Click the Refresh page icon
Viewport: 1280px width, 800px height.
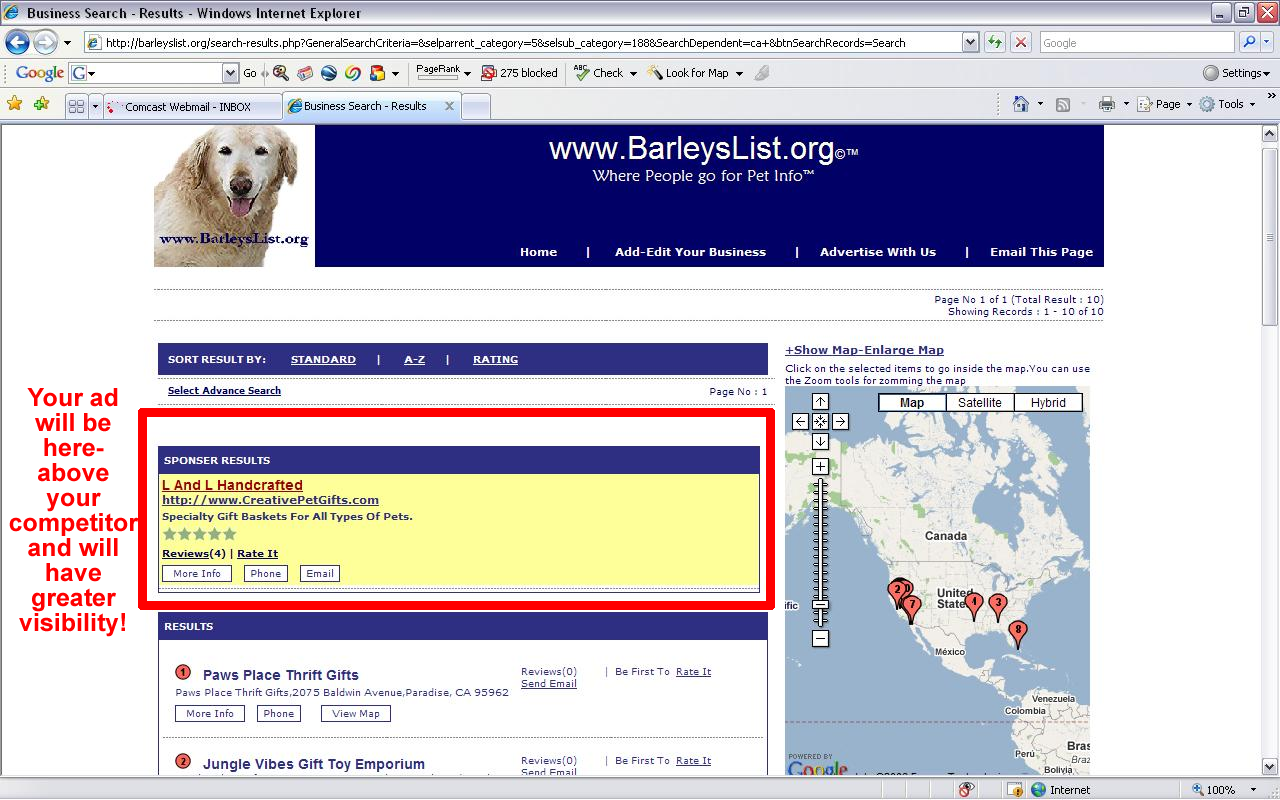(x=995, y=43)
